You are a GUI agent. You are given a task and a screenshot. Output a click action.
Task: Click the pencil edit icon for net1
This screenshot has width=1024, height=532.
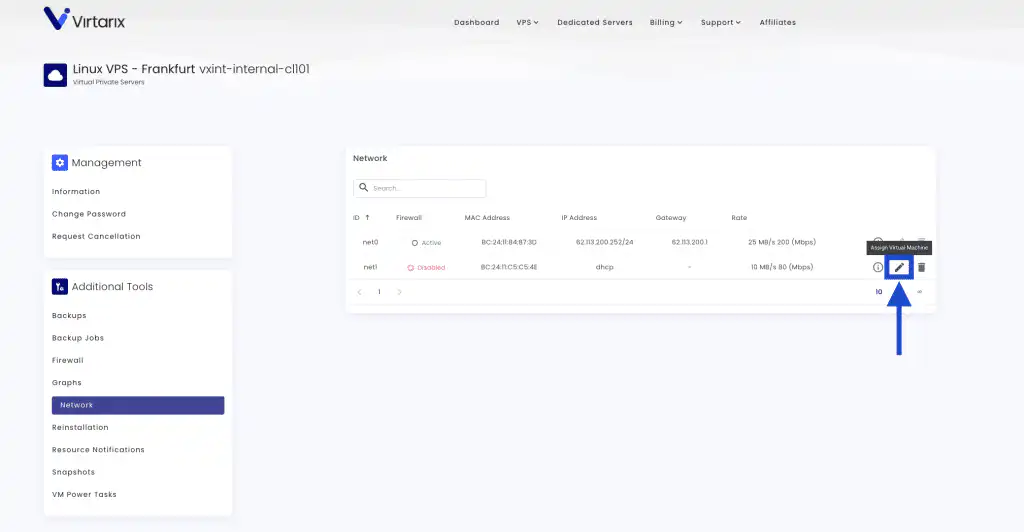coord(899,267)
